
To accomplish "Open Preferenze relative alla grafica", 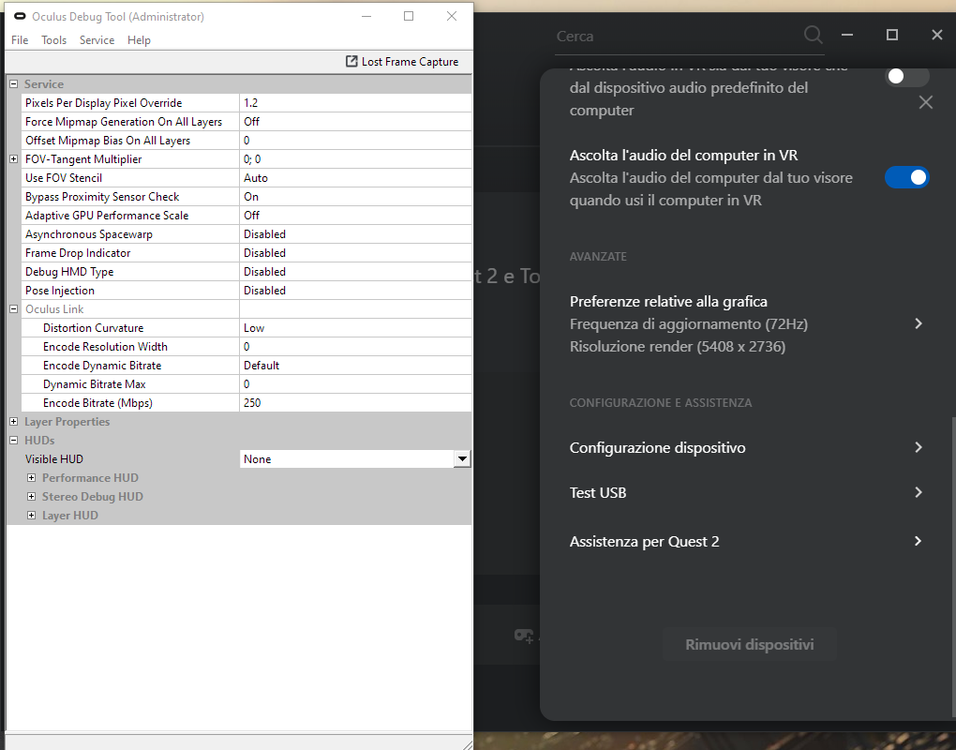I will 747,324.
